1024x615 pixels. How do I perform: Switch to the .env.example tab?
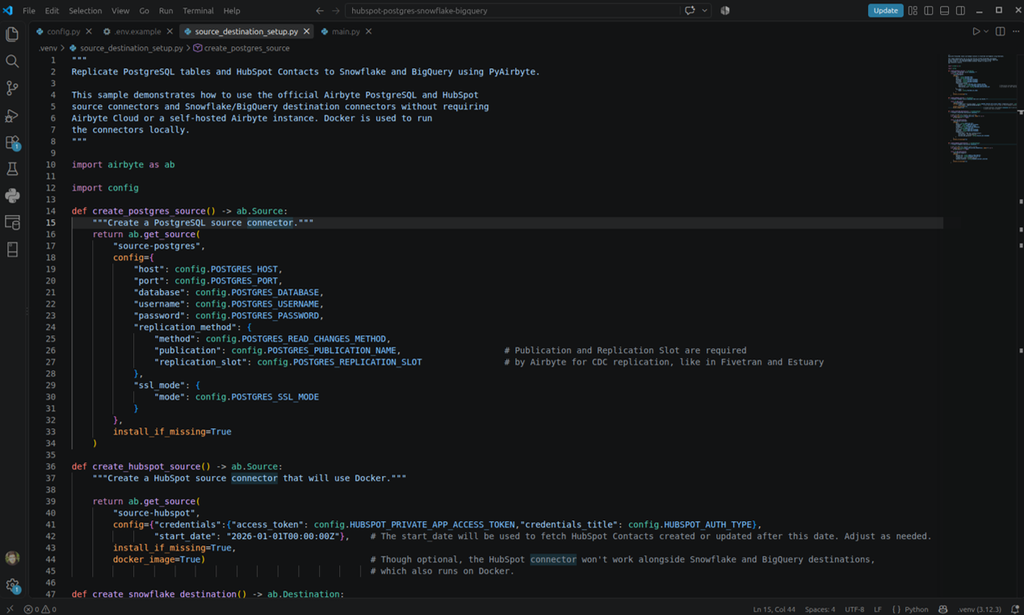pos(136,31)
